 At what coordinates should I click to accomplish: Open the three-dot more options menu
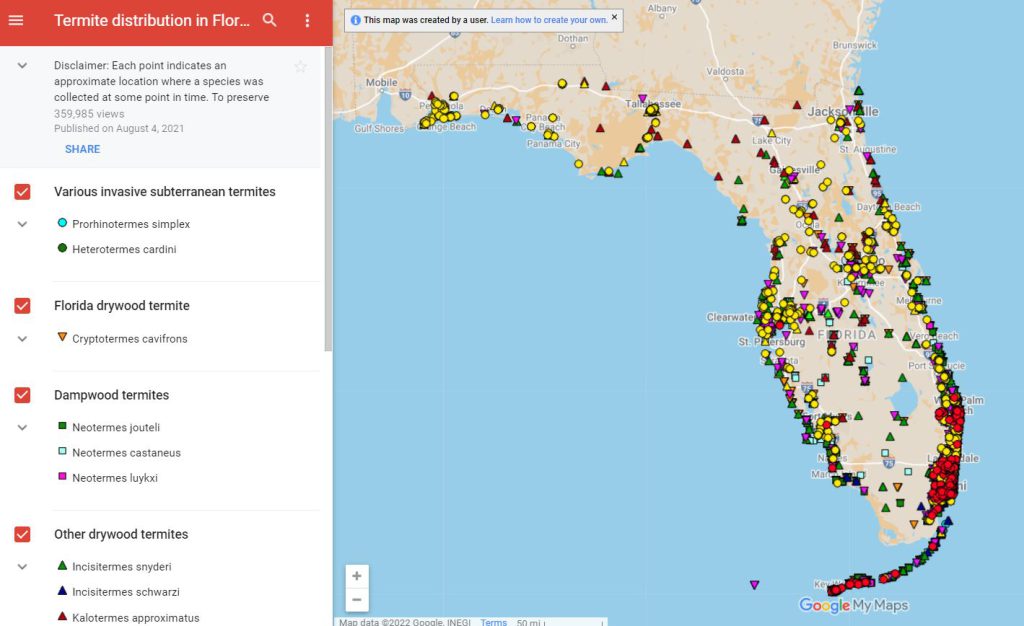tap(307, 20)
